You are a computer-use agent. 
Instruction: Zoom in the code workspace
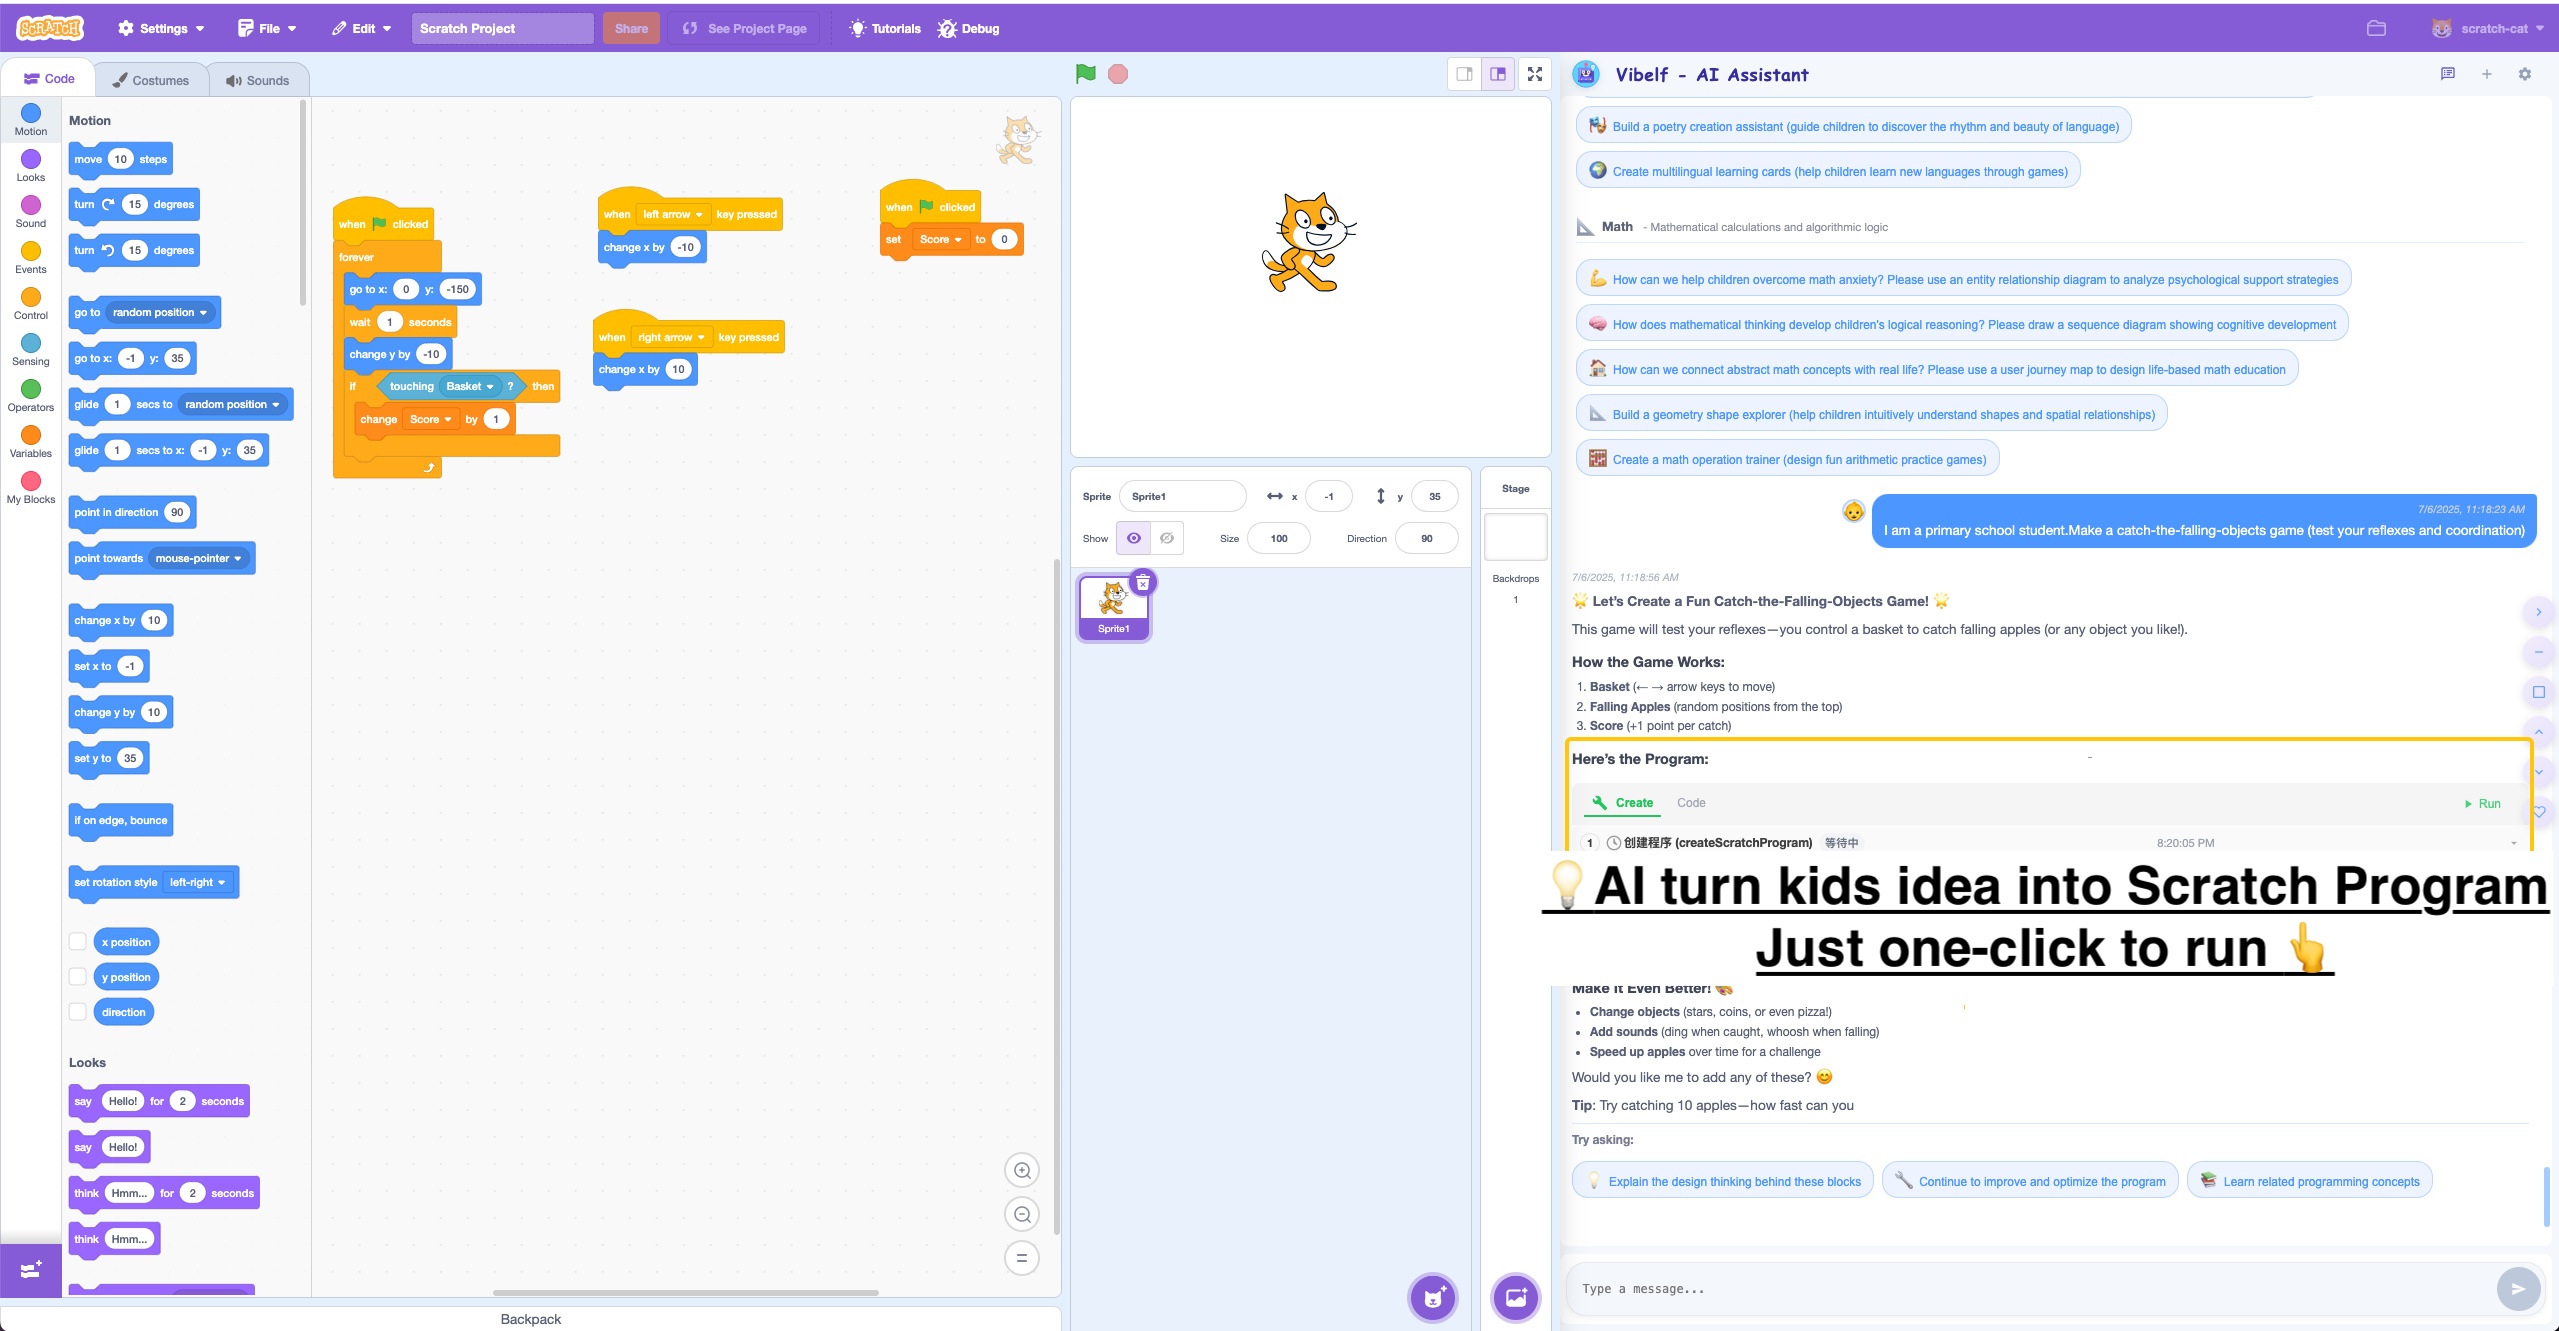1021,1170
